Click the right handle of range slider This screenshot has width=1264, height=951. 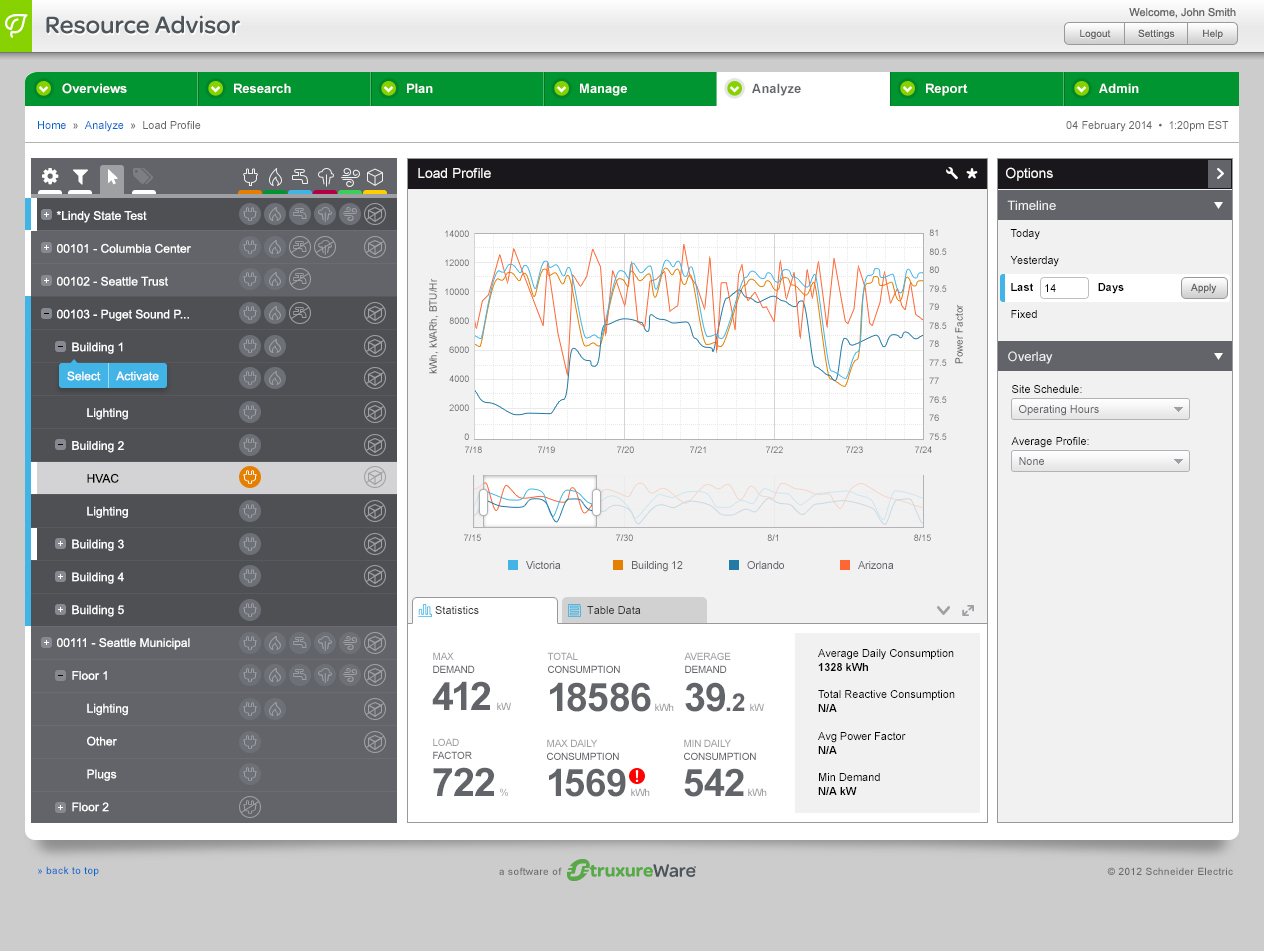596,502
